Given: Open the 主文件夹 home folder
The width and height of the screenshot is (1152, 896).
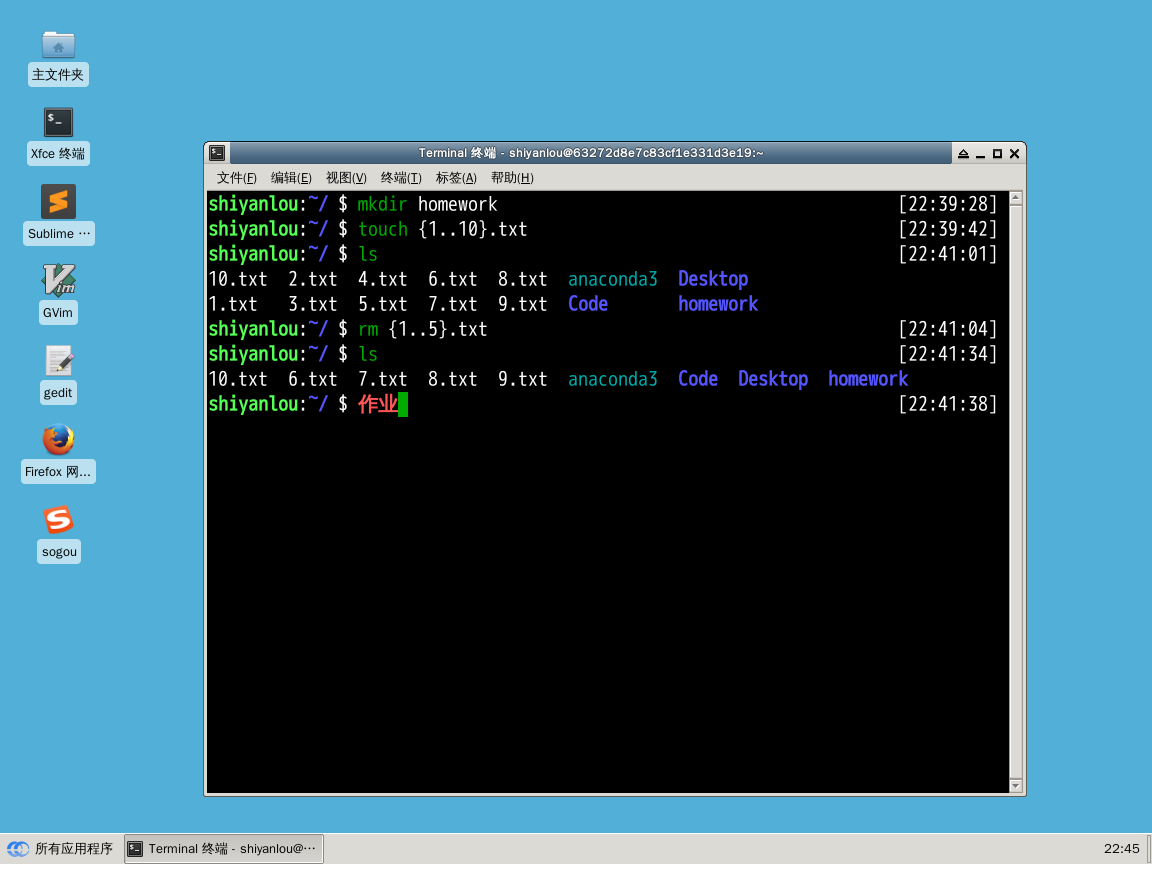Looking at the screenshot, I should (58, 55).
